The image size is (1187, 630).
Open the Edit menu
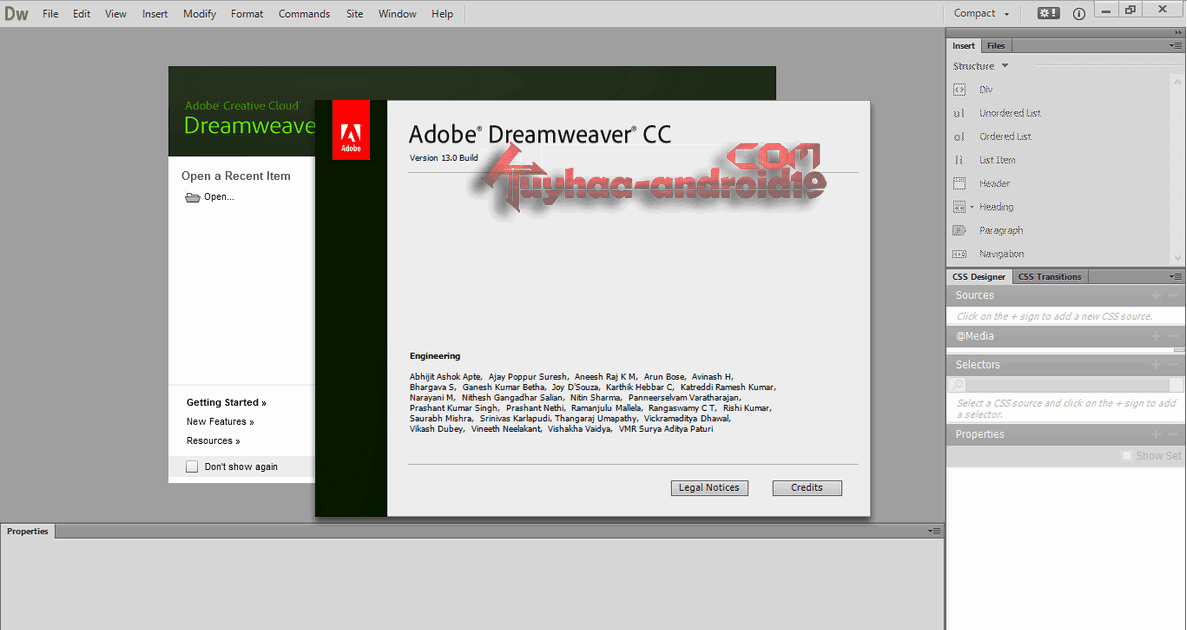click(x=82, y=14)
